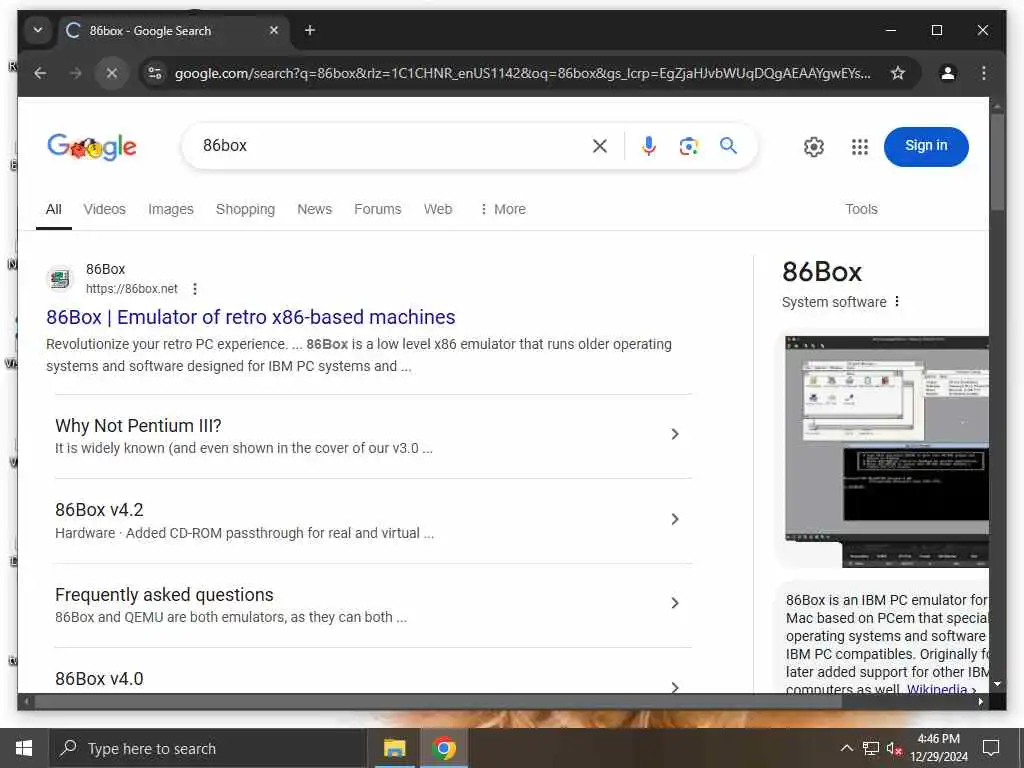The image size is (1024, 768).
Task: View site information icon in address bar
Action: pyautogui.click(x=155, y=73)
